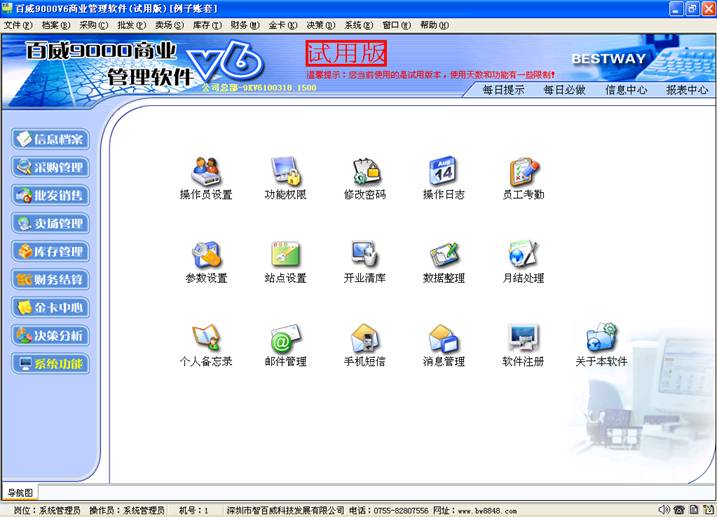Open 站点设置 site settings icon
This screenshot has width=717, height=517.
point(285,255)
